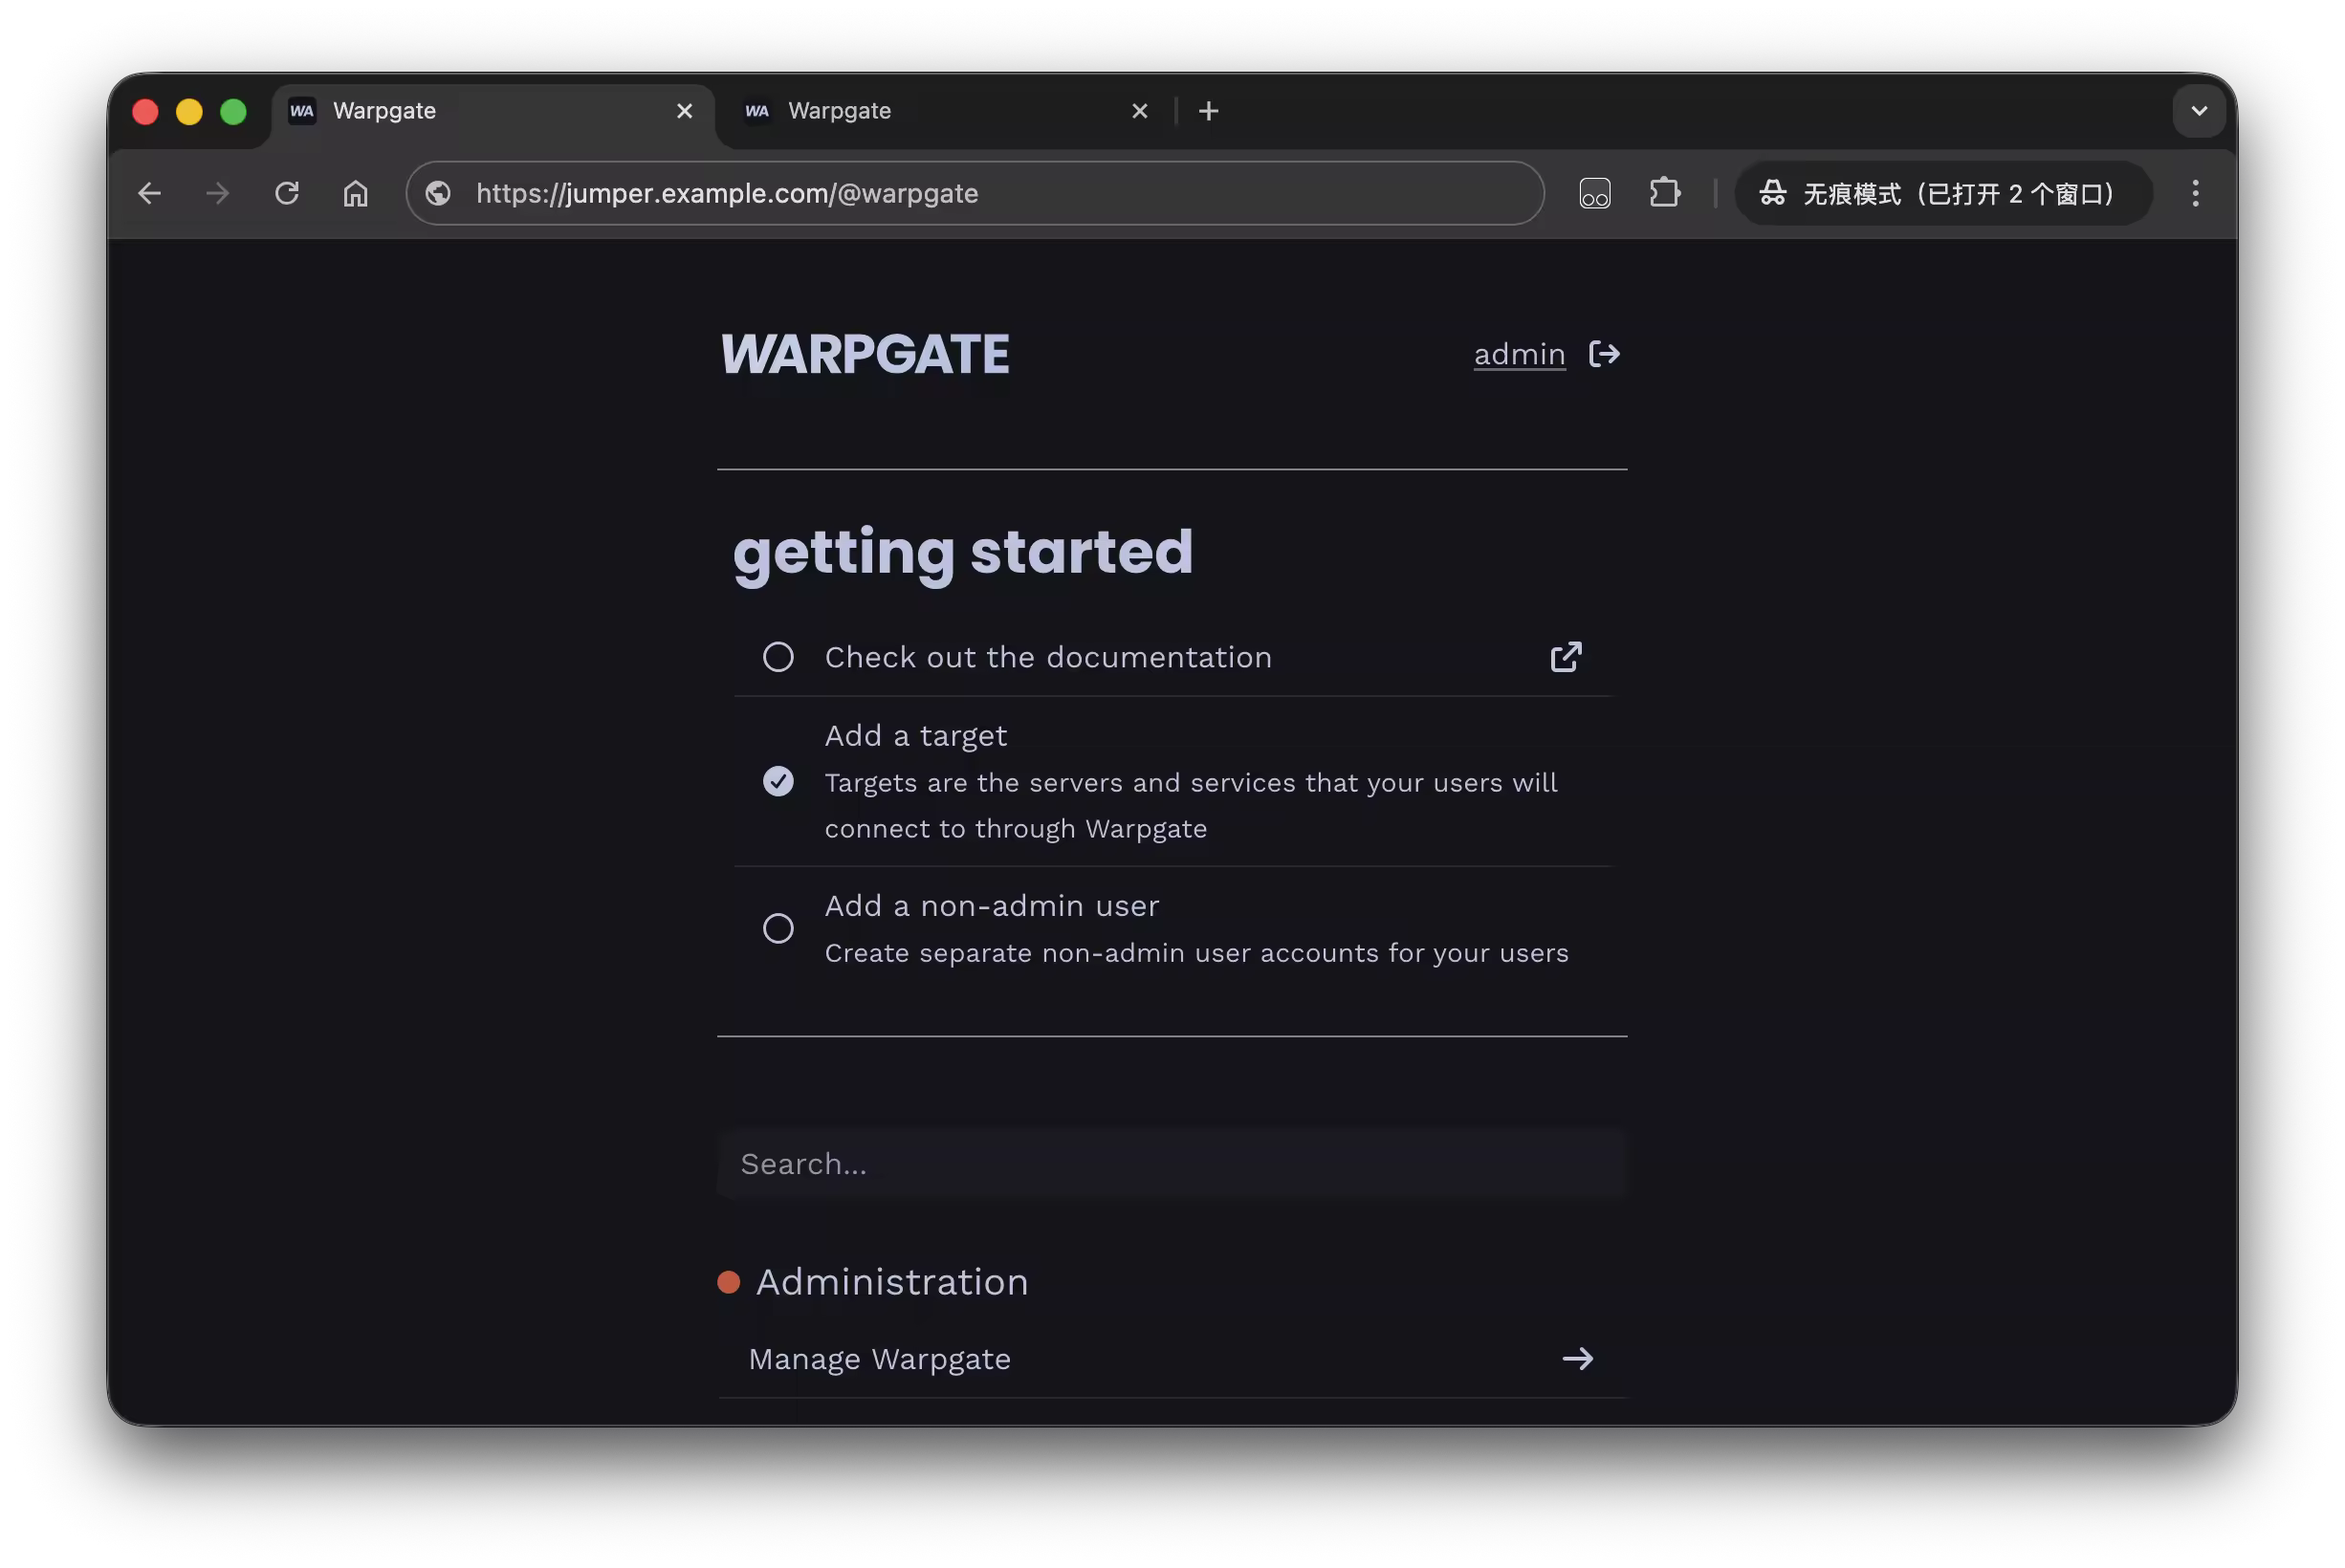The height and width of the screenshot is (1568, 2345).
Task: Switch to the second Warpgate tab
Action: coord(945,111)
